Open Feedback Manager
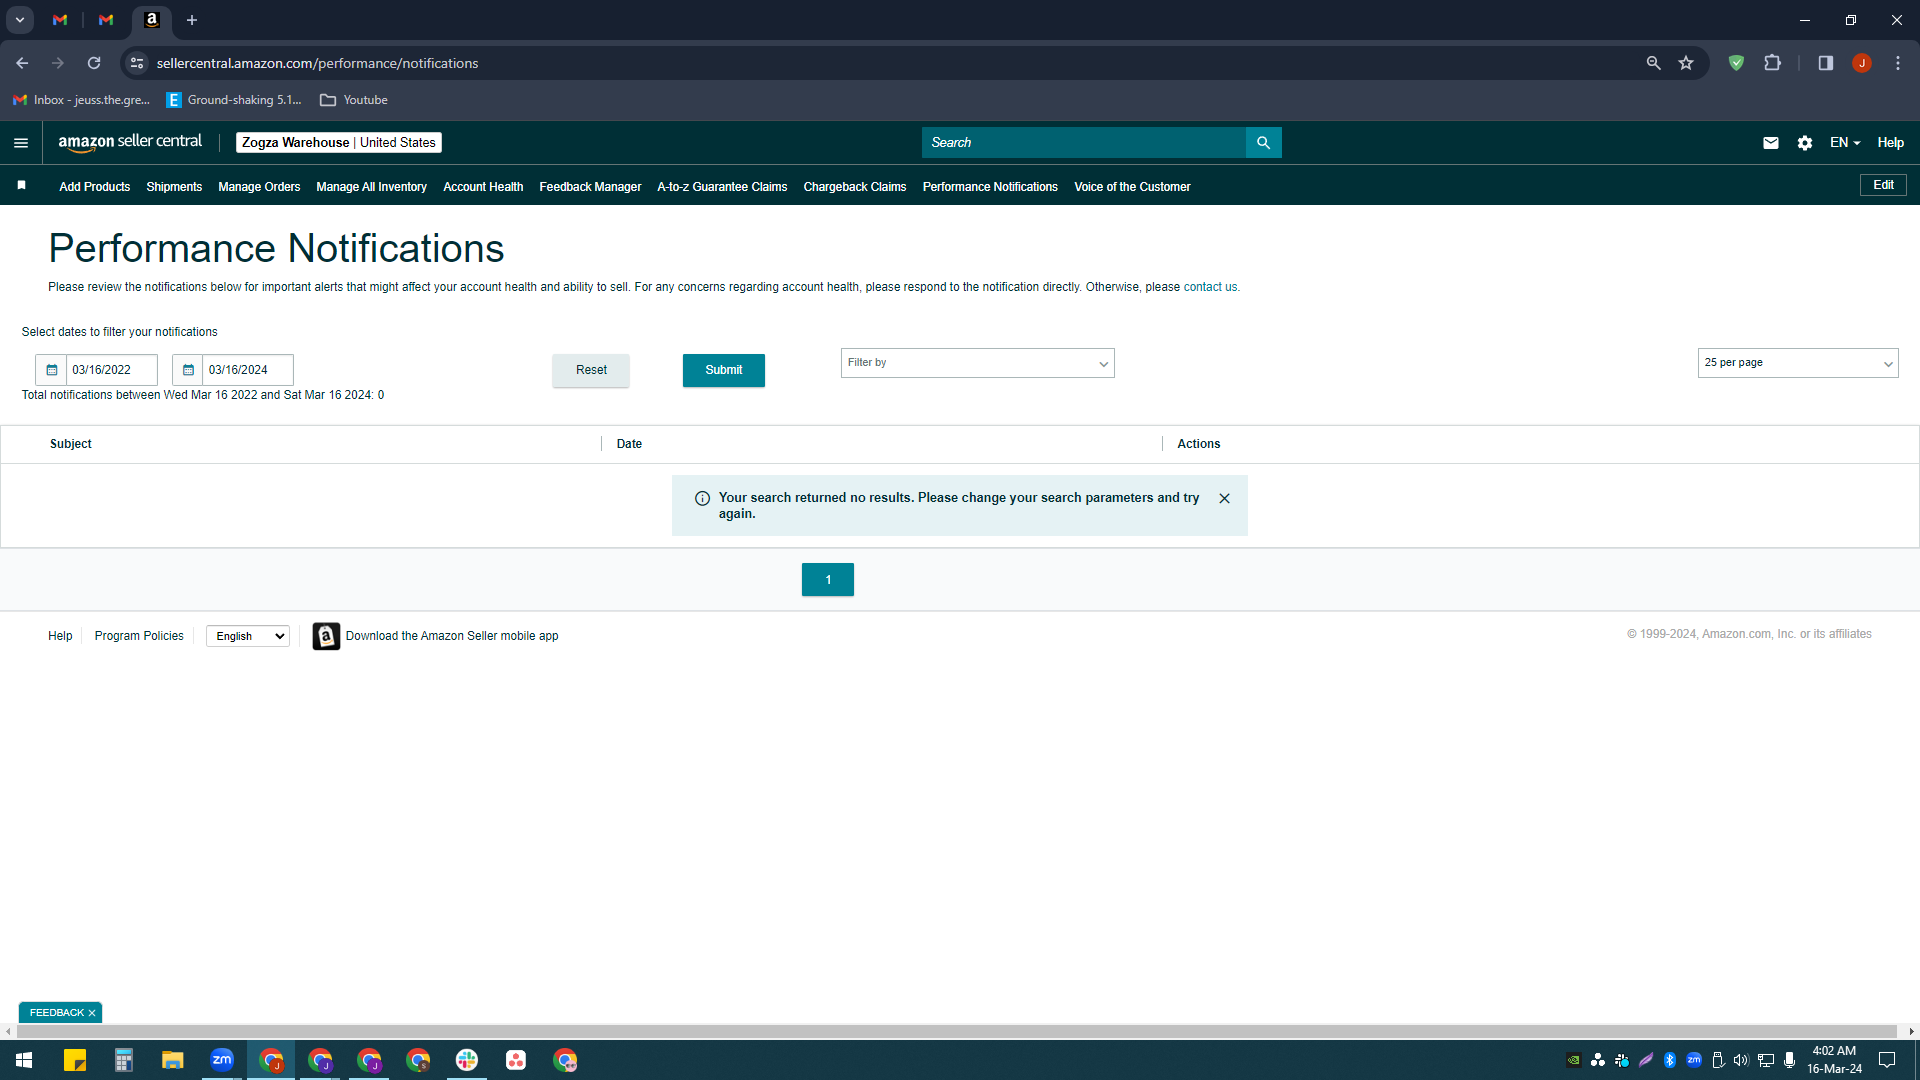This screenshot has height=1080, width=1920. 590,187
